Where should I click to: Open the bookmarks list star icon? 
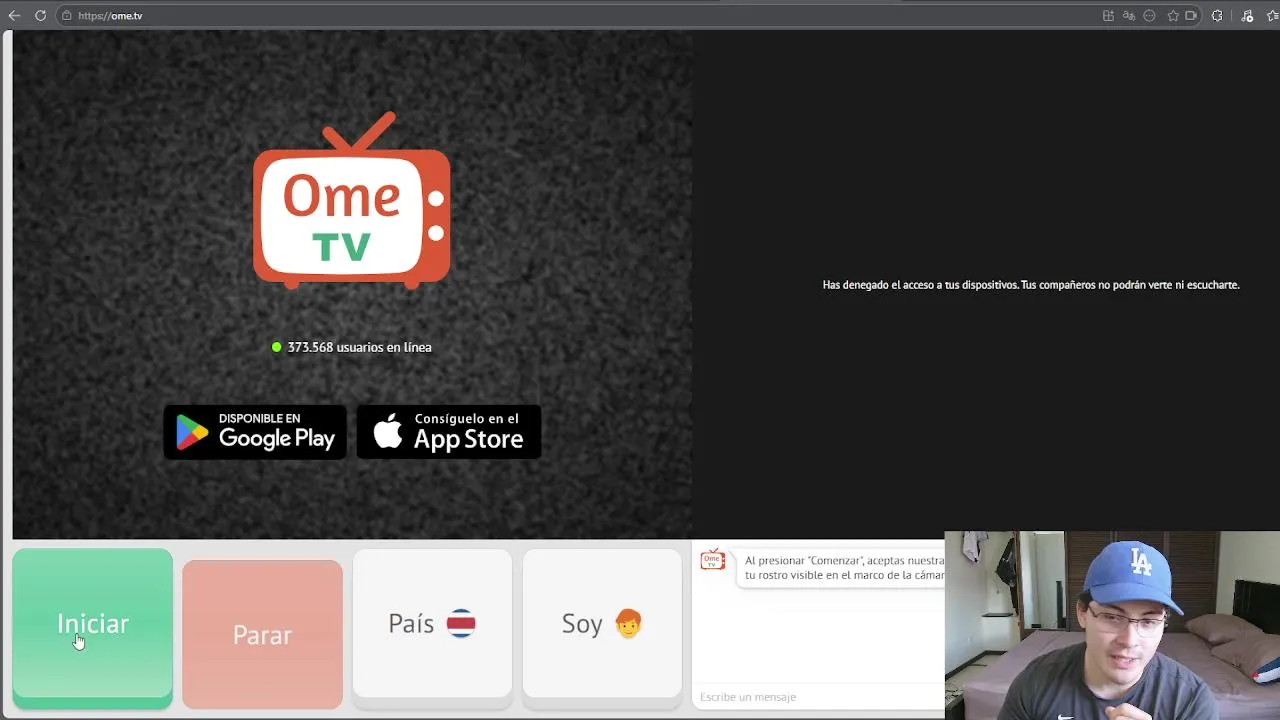pos(1274,16)
